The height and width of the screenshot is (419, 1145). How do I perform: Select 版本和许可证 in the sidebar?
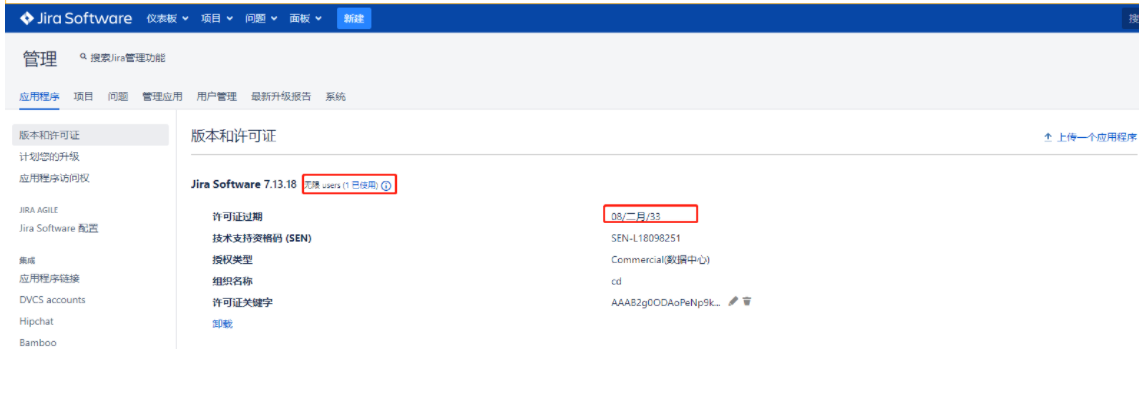tap(91, 135)
